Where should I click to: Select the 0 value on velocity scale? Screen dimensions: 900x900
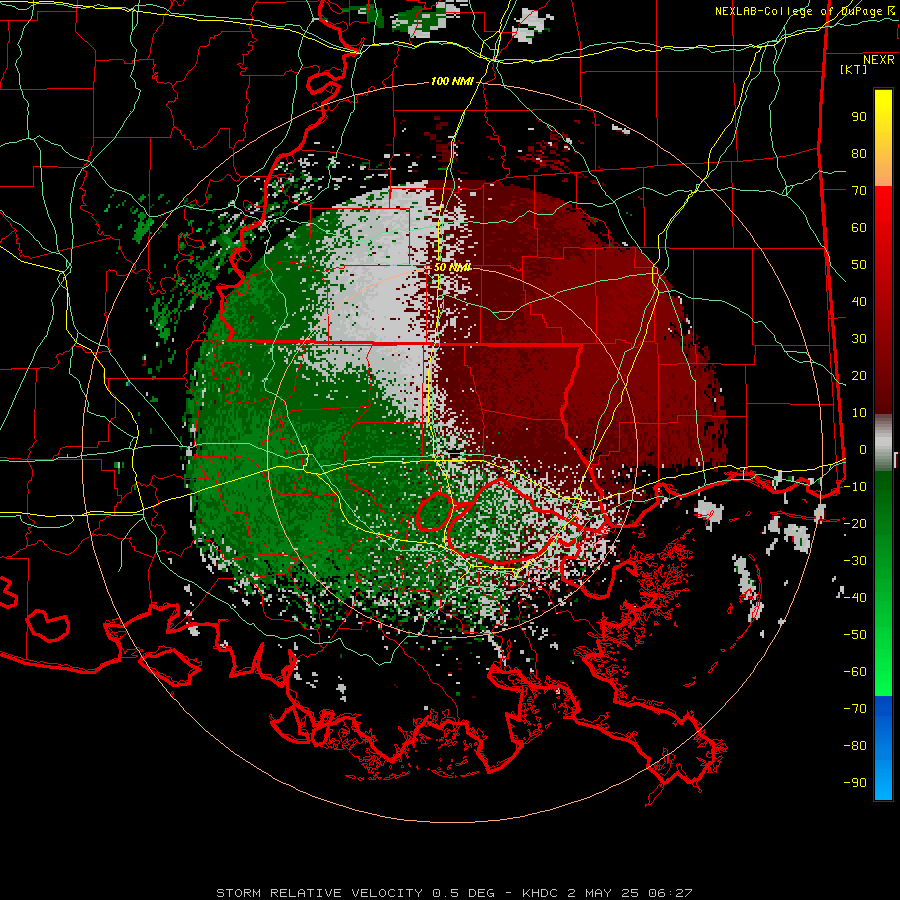click(x=863, y=450)
